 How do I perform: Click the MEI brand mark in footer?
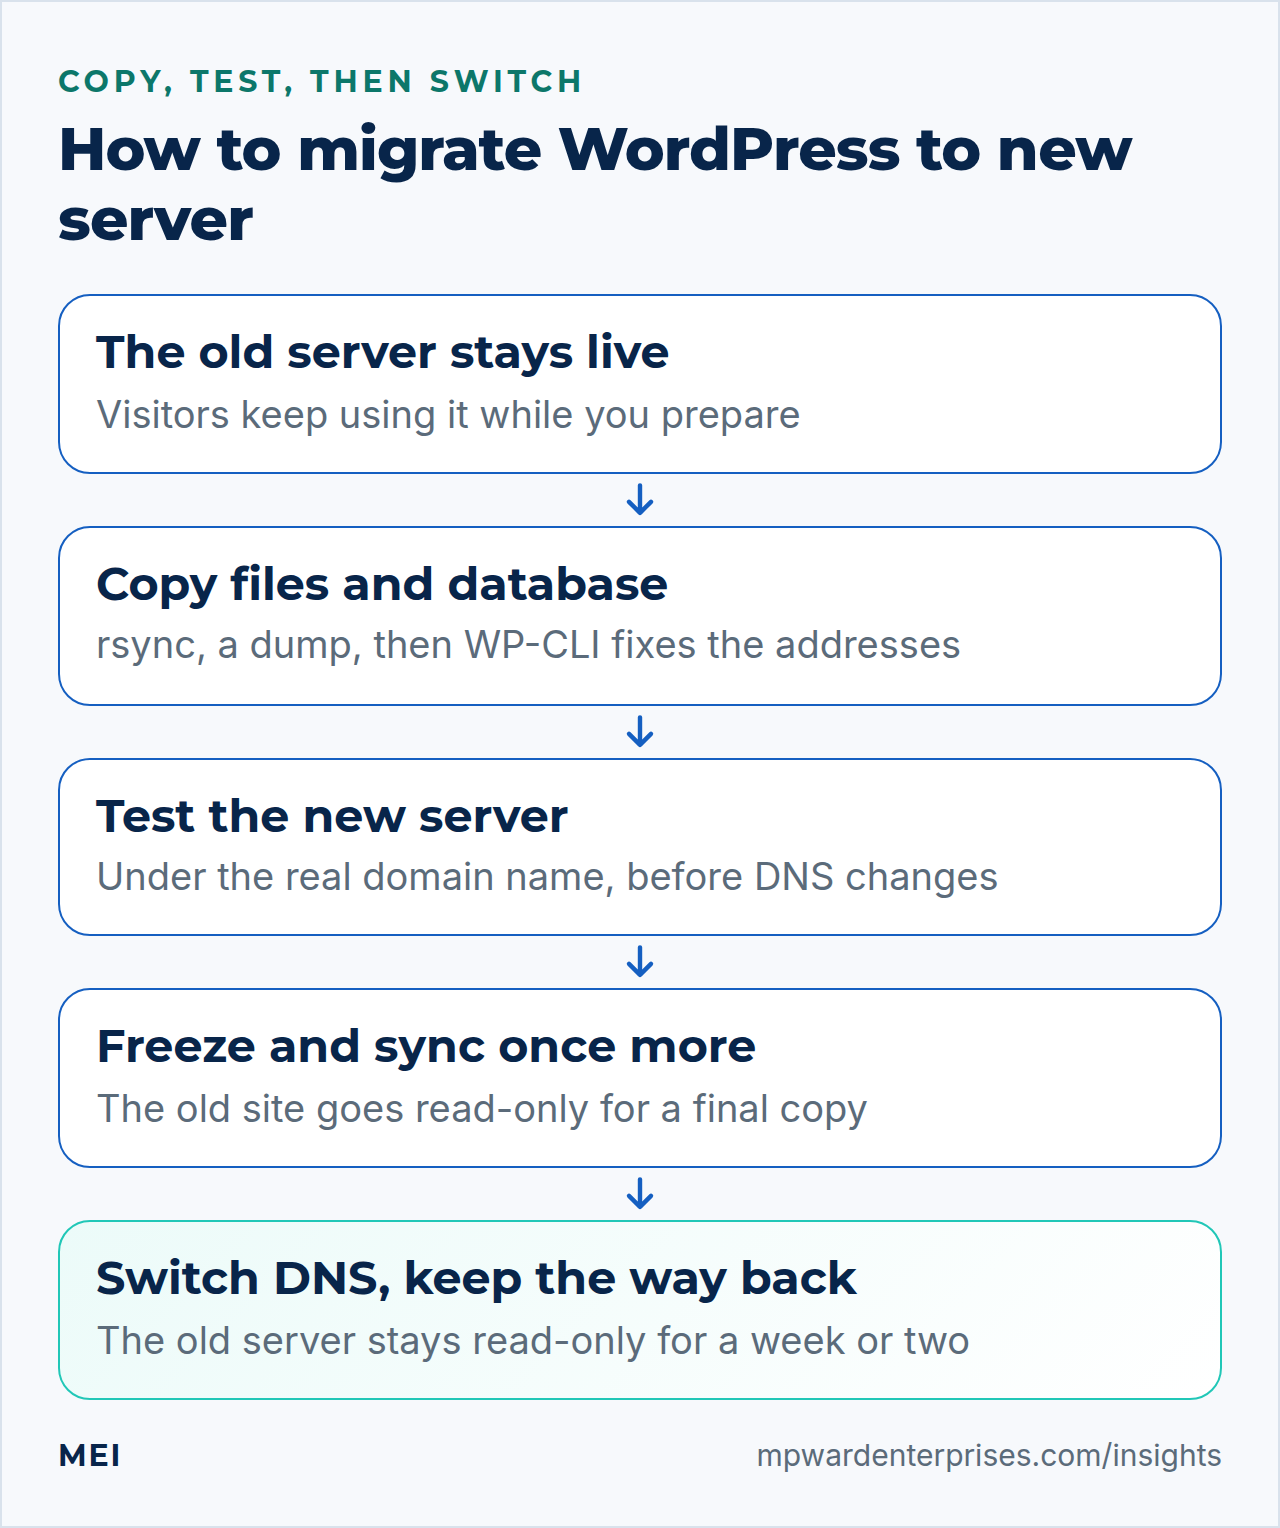(x=90, y=1456)
